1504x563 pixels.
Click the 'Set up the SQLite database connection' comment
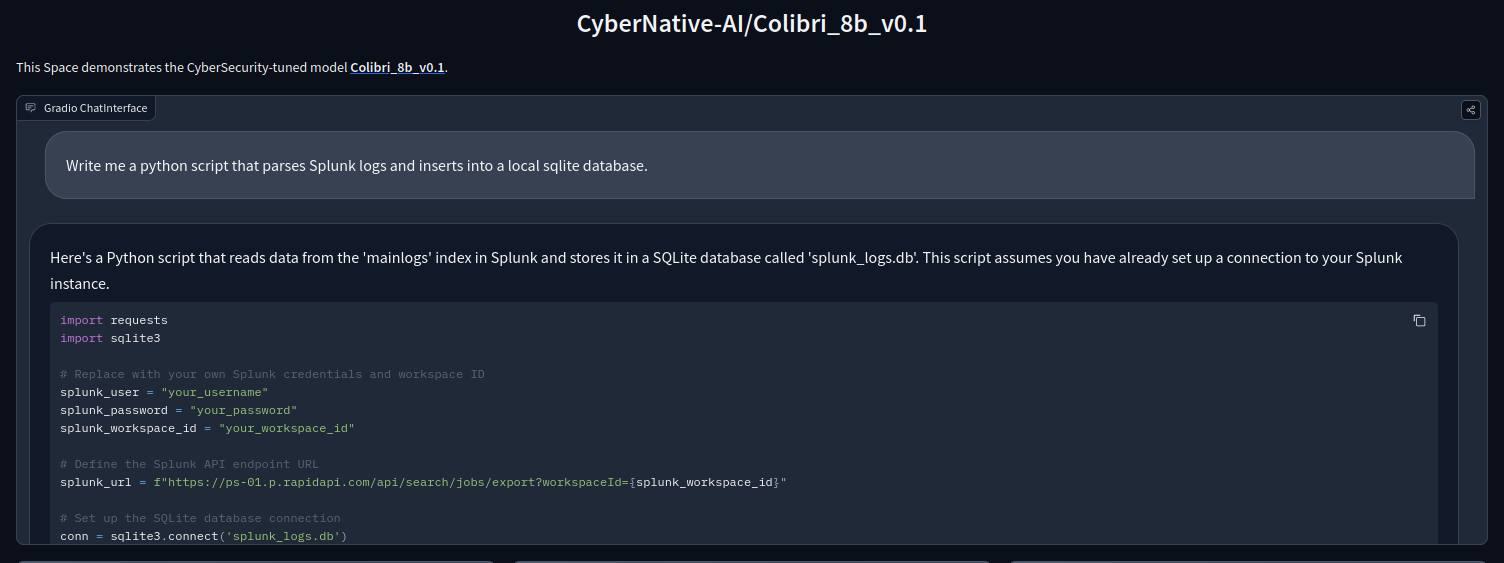coord(200,519)
